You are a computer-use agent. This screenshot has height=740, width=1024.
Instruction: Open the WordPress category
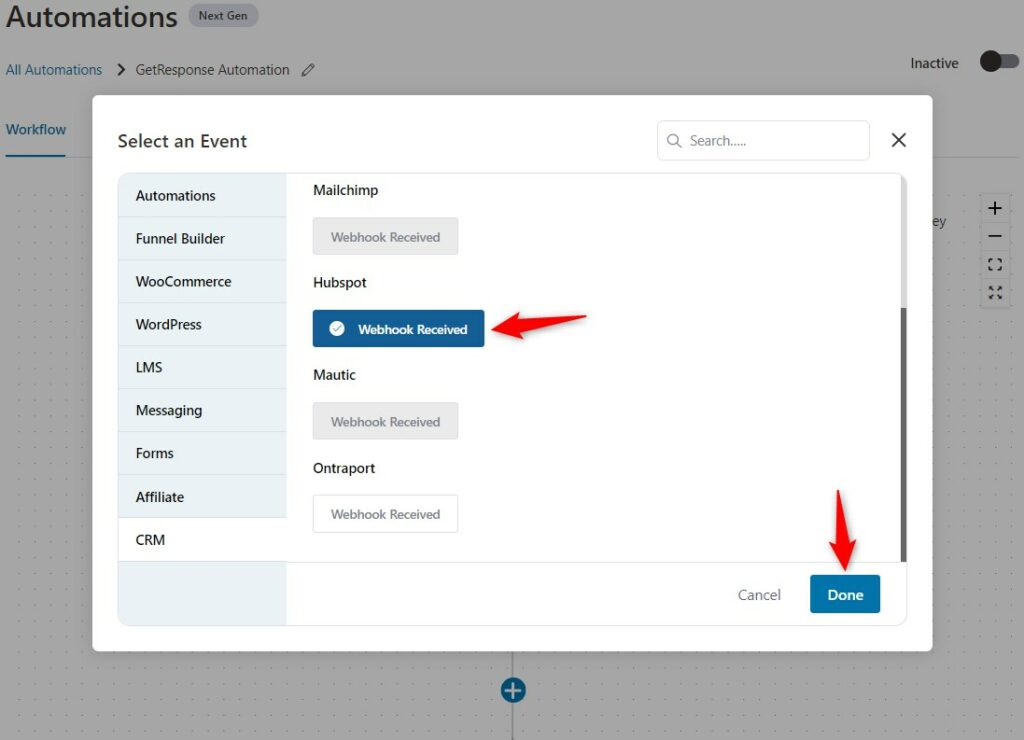coord(202,325)
